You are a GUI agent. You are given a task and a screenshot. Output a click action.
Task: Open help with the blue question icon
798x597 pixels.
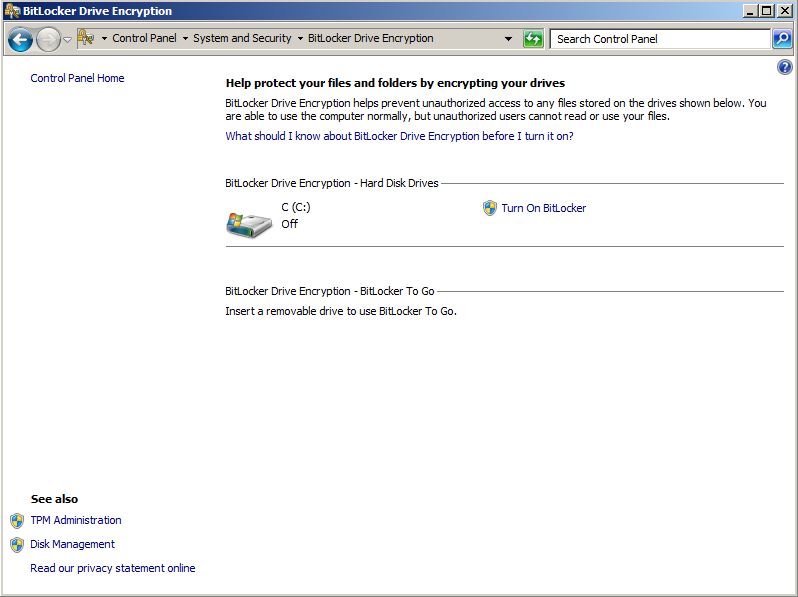(785, 67)
